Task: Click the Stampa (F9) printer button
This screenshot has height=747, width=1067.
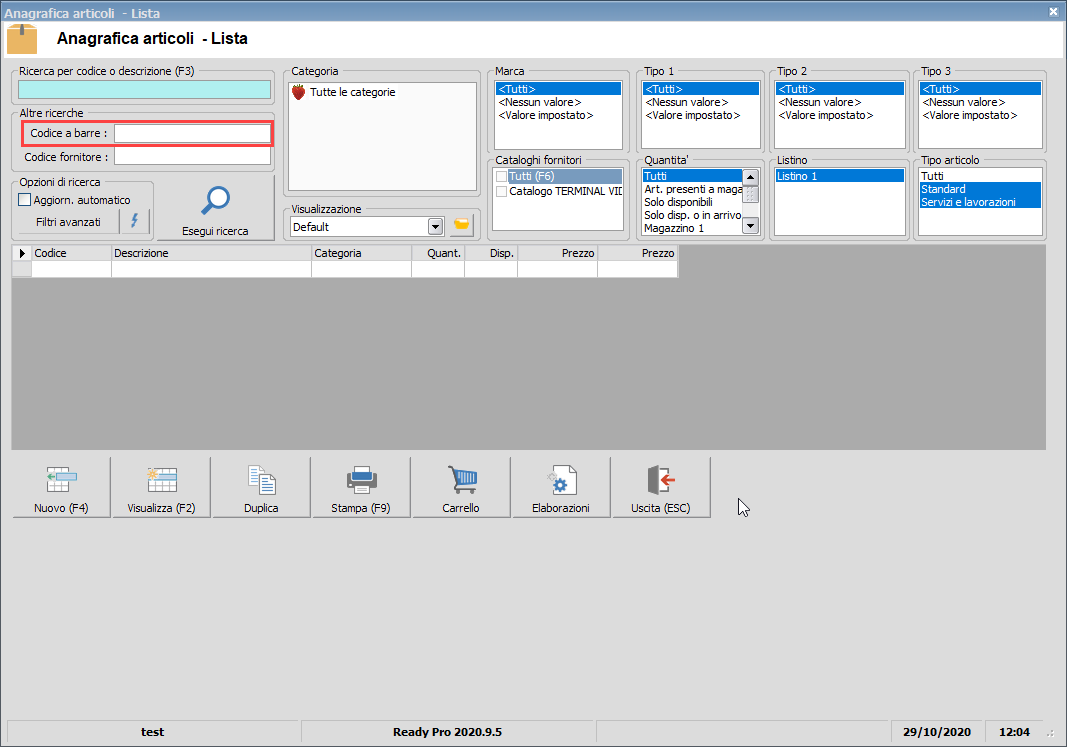Action: 361,487
